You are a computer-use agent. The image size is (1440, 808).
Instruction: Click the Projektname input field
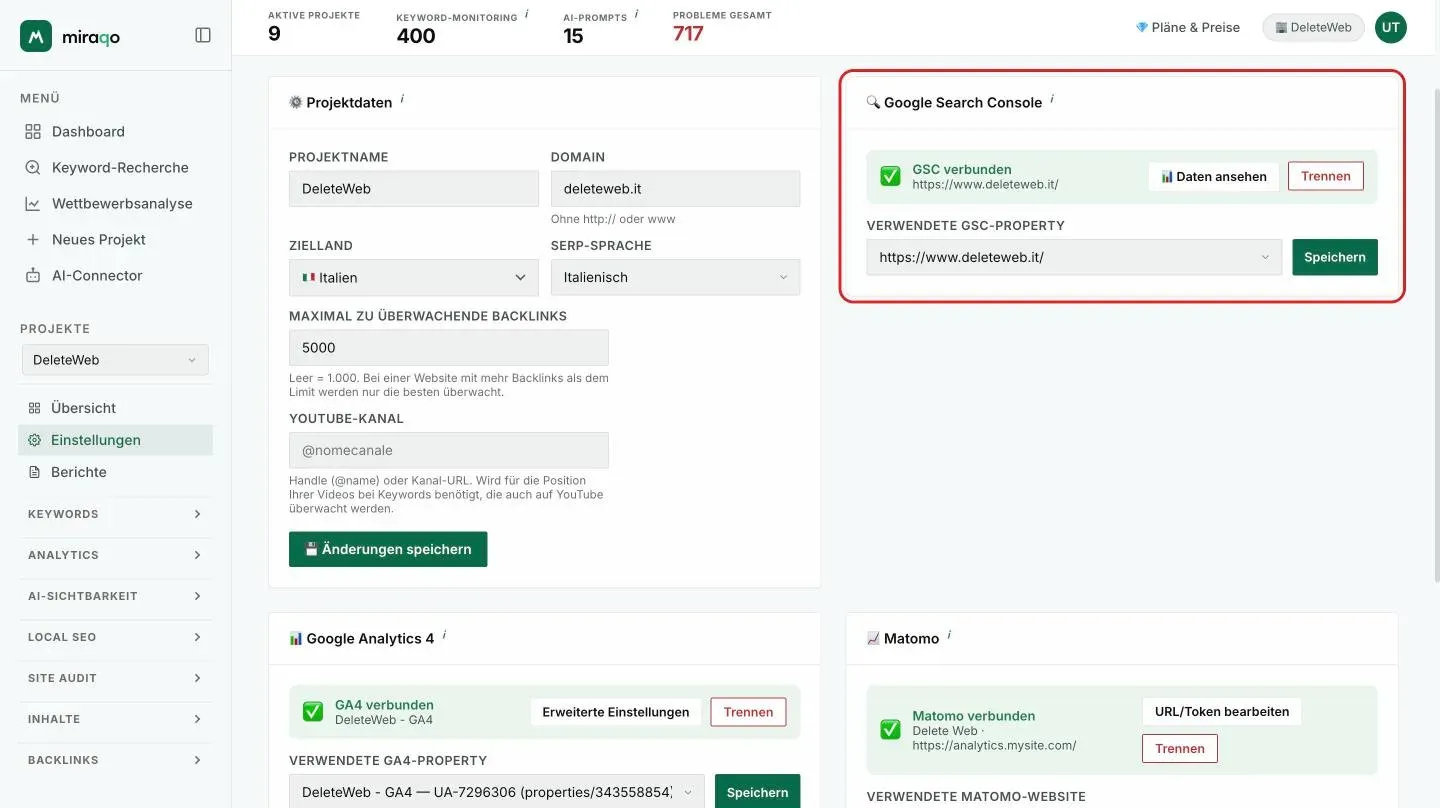pyautogui.click(x=414, y=188)
